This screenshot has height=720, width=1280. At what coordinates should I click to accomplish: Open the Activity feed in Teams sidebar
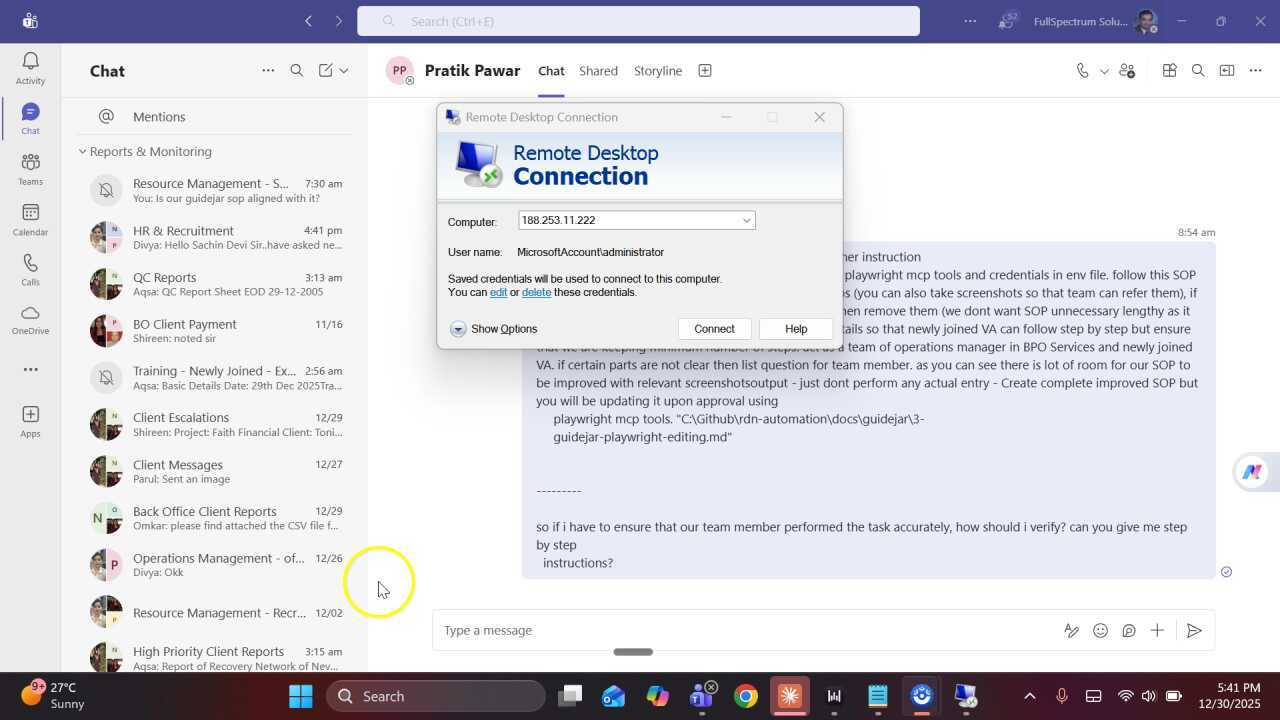click(x=30, y=68)
